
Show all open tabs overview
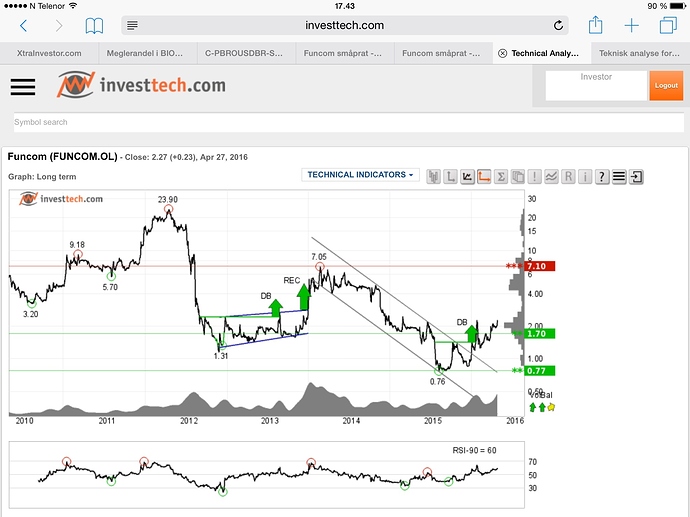click(x=668, y=25)
